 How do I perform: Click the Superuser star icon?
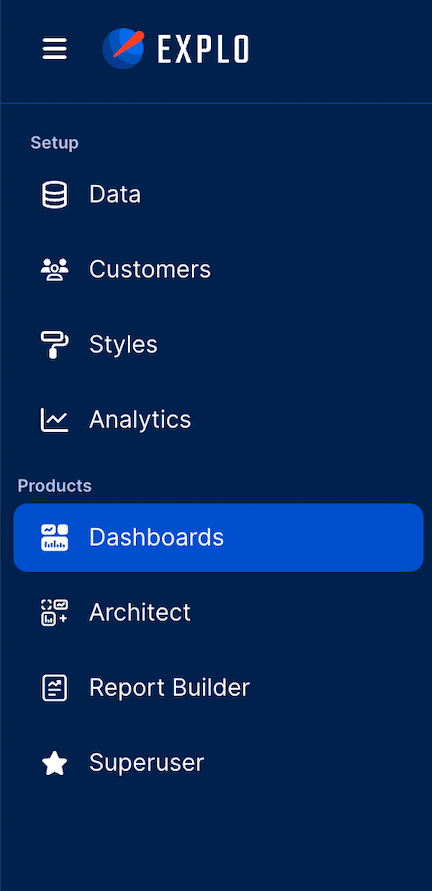(55, 763)
